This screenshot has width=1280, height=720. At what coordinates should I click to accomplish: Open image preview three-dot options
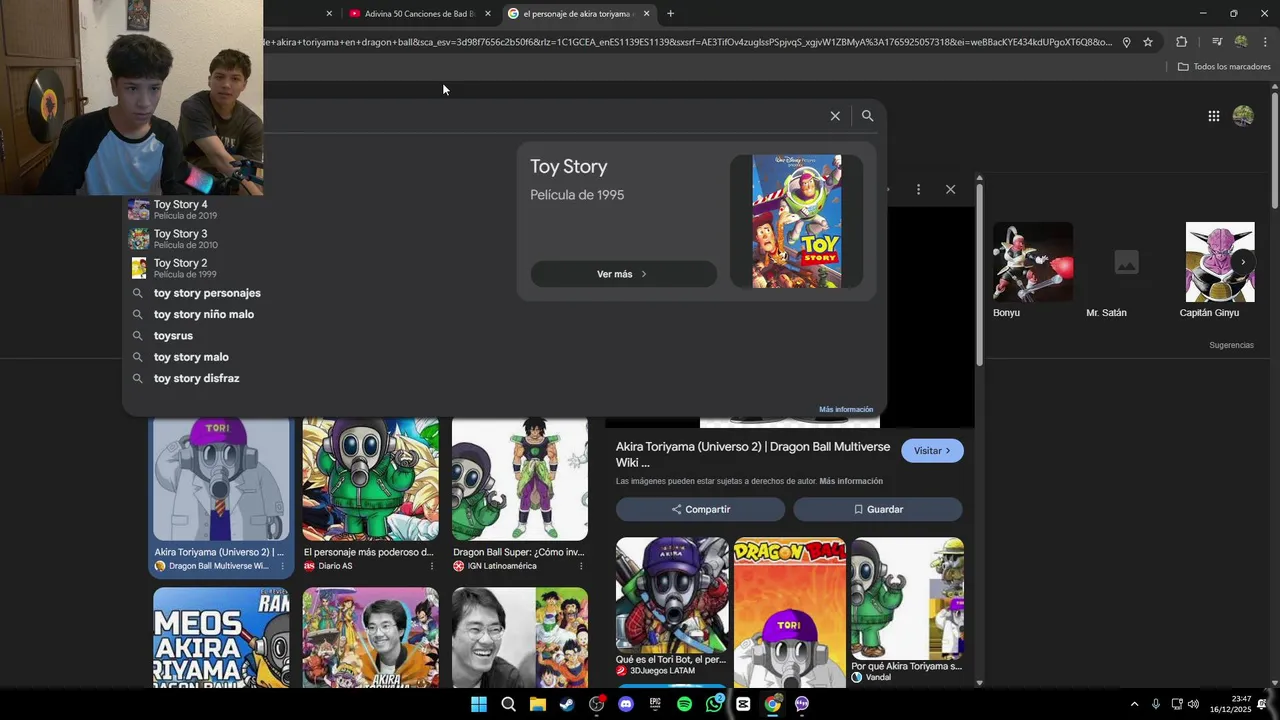[x=918, y=189]
